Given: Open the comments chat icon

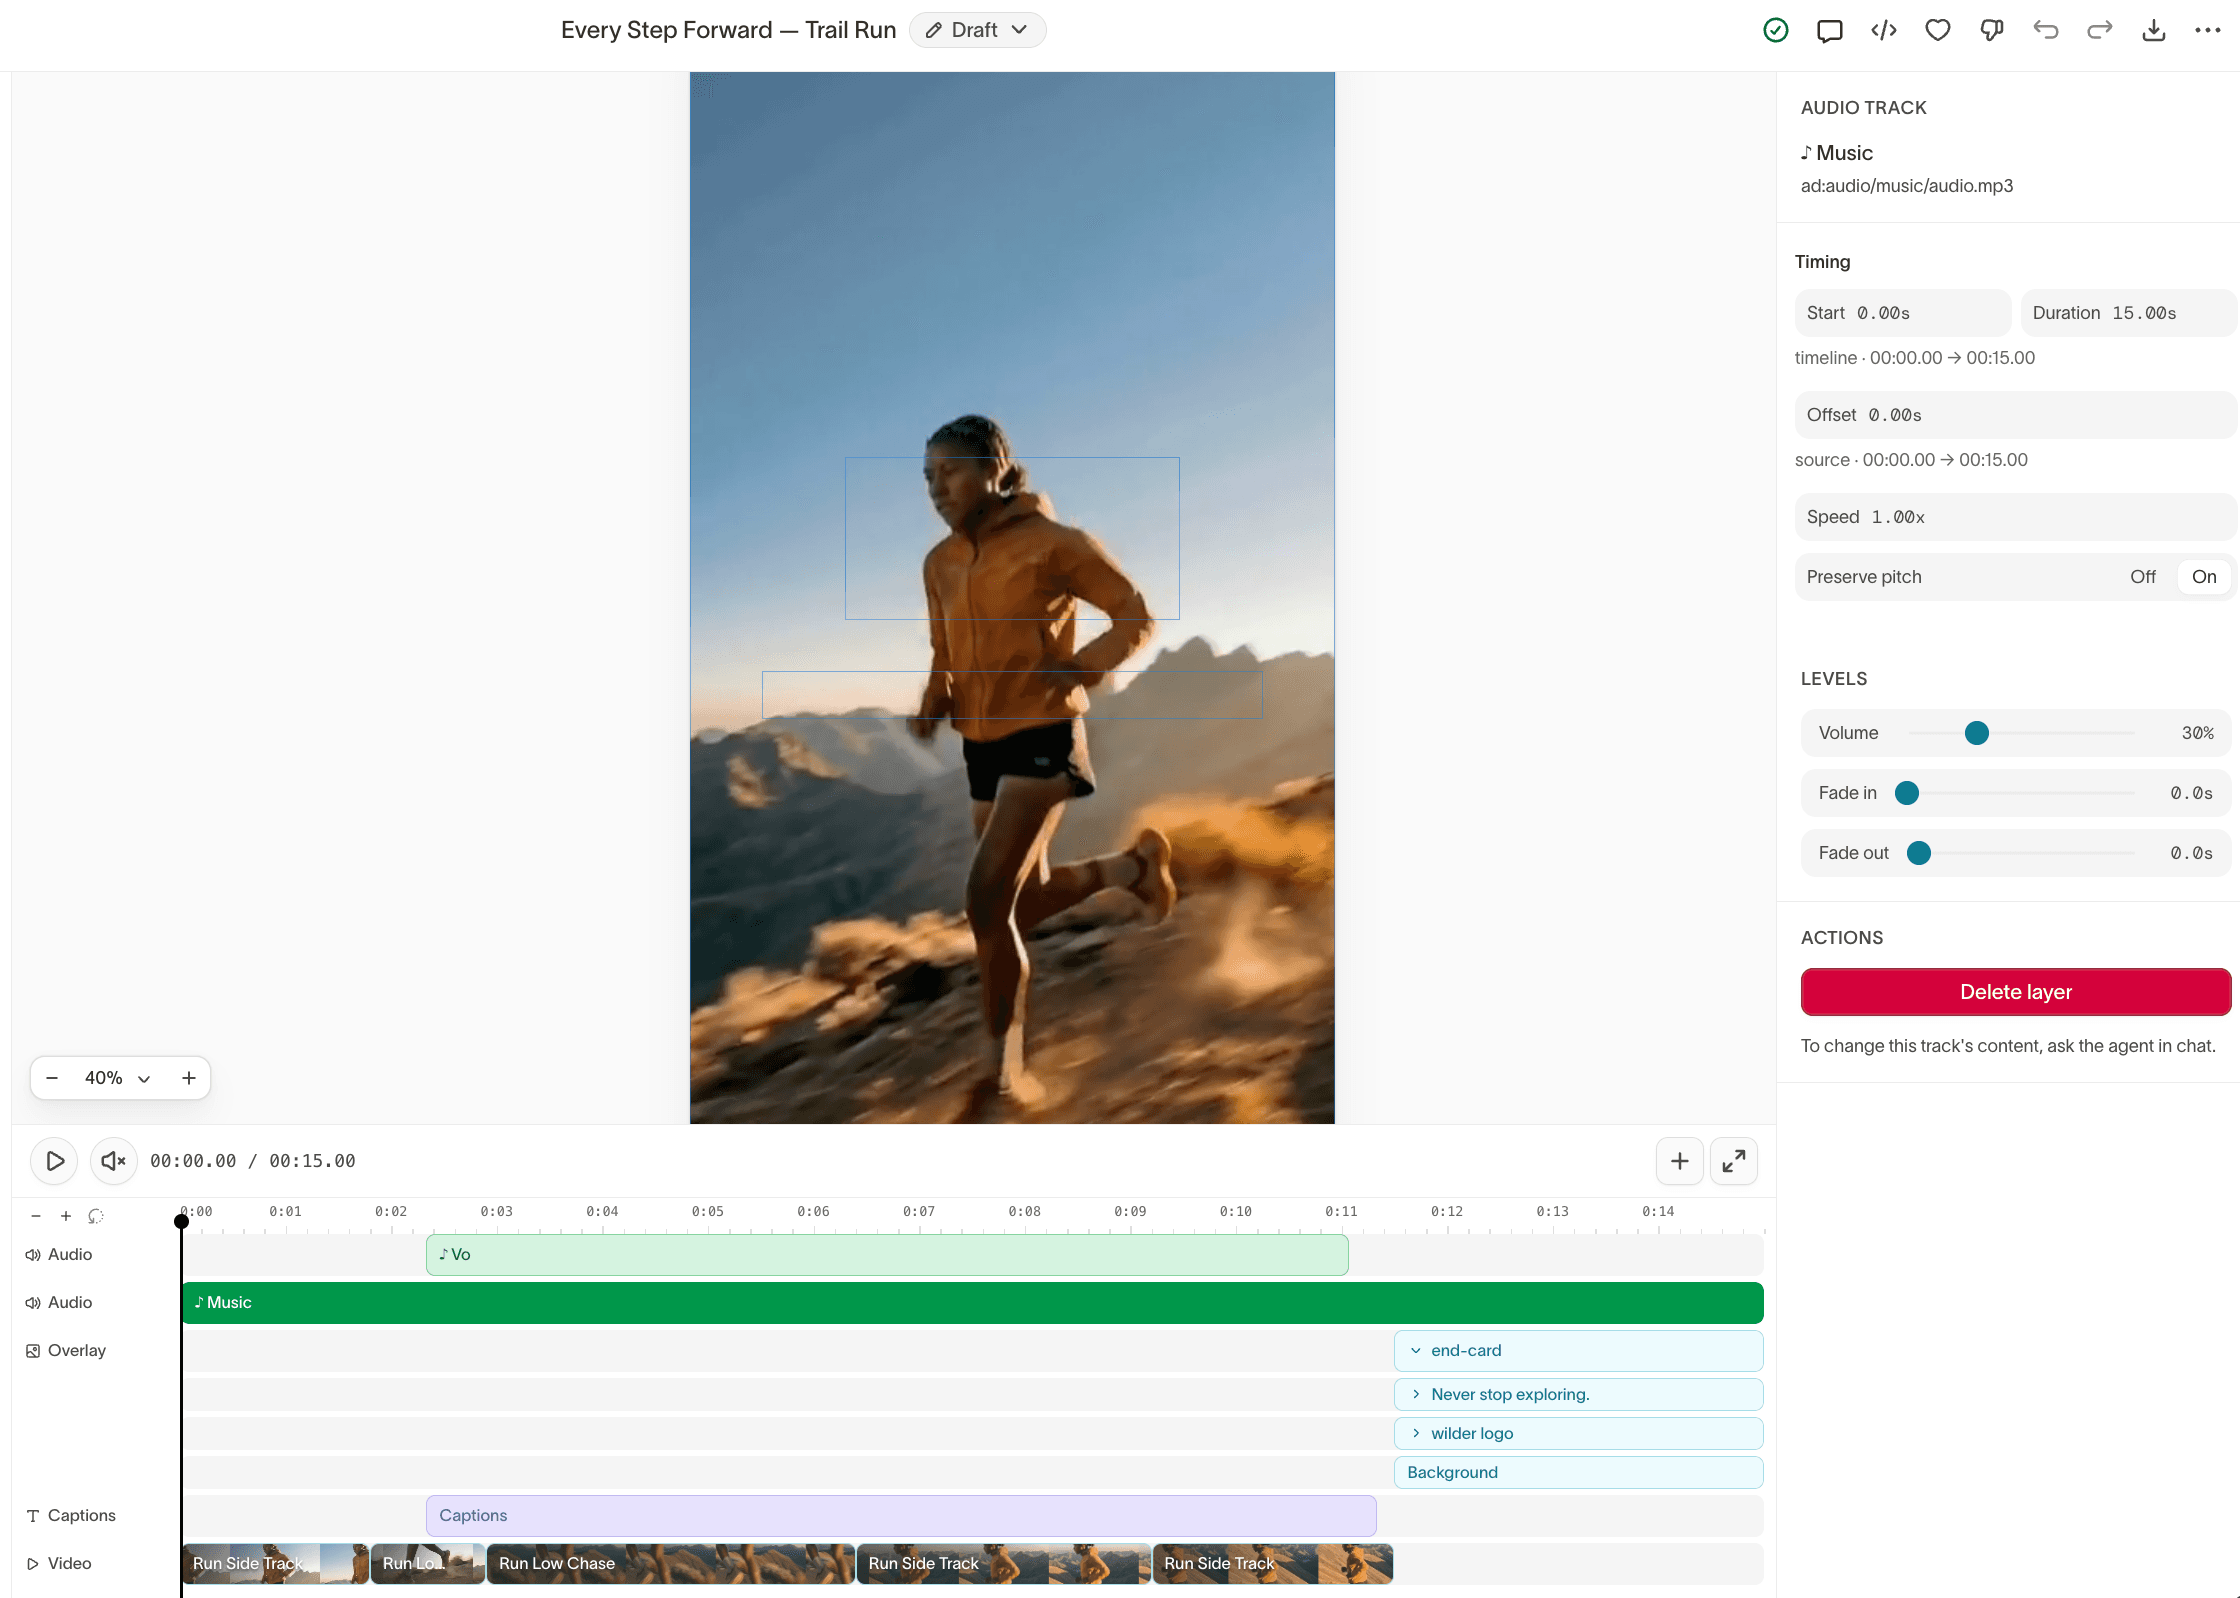Looking at the screenshot, I should tap(1830, 30).
